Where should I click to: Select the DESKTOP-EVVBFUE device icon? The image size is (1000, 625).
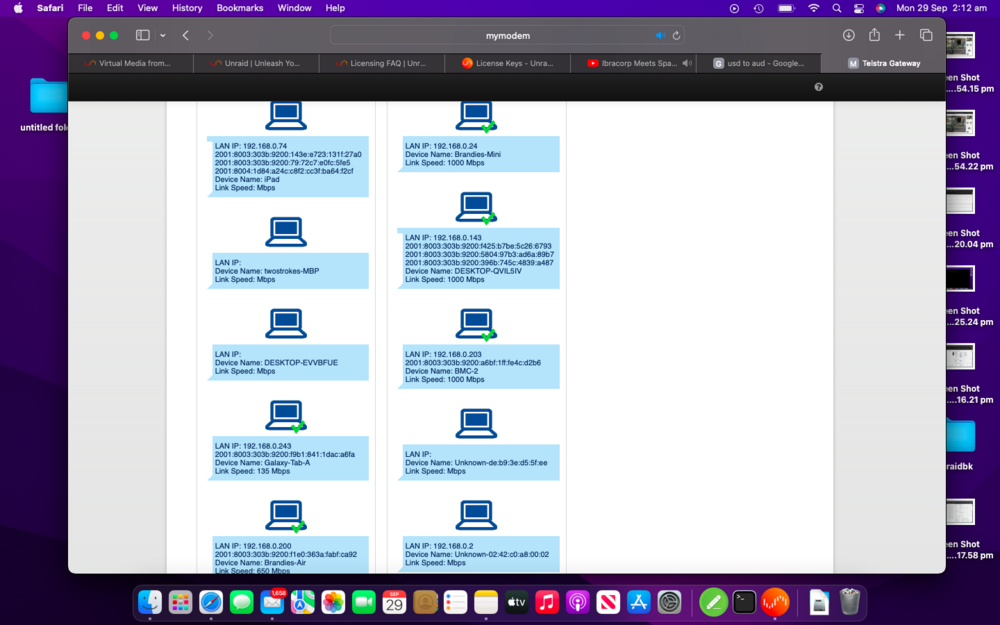(286, 324)
